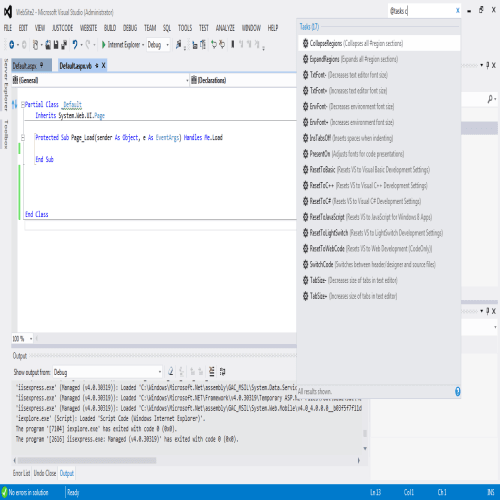The width and height of the screenshot is (500, 500).
Task: Open the Debug solution configuration dropdown
Action: (158, 45)
